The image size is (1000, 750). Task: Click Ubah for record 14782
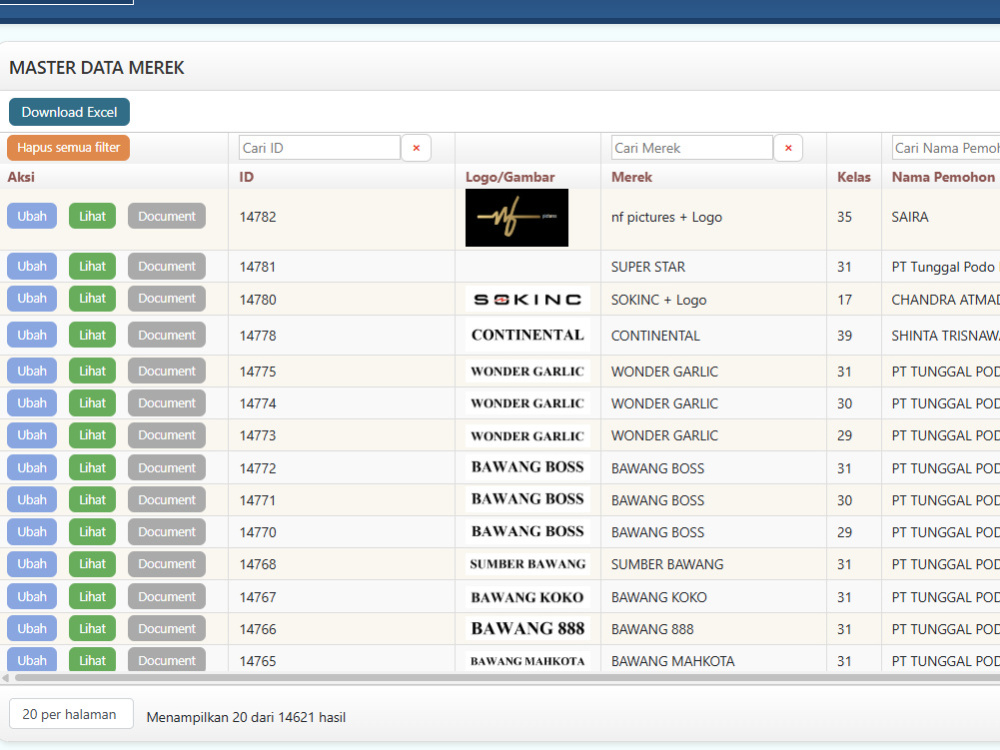(32, 216)
